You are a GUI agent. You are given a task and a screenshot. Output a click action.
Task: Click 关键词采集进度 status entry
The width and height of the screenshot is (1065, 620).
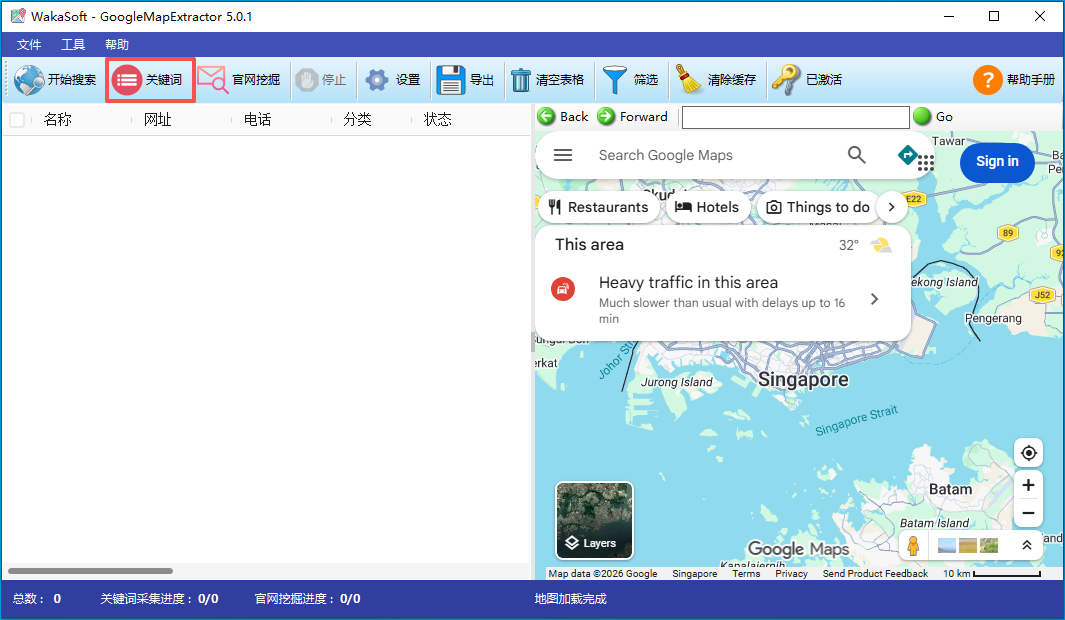(x=160, y=599)
